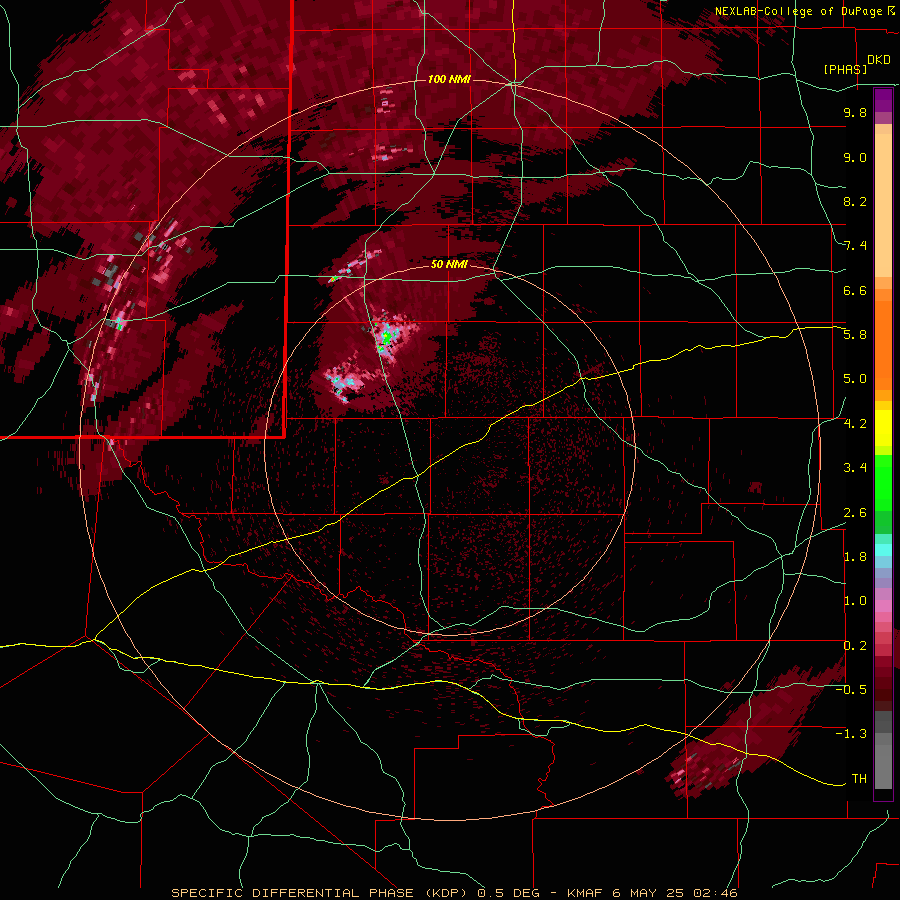Click the DKD unit label above the scale
Image resolution: width=900 pixels, height=900 pixels.
coord(879,60)
